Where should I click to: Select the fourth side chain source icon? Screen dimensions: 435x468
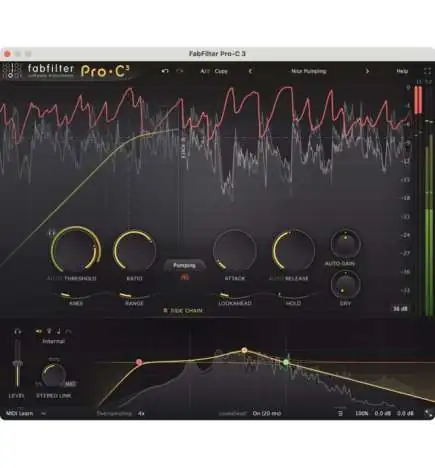coord(68,331)
